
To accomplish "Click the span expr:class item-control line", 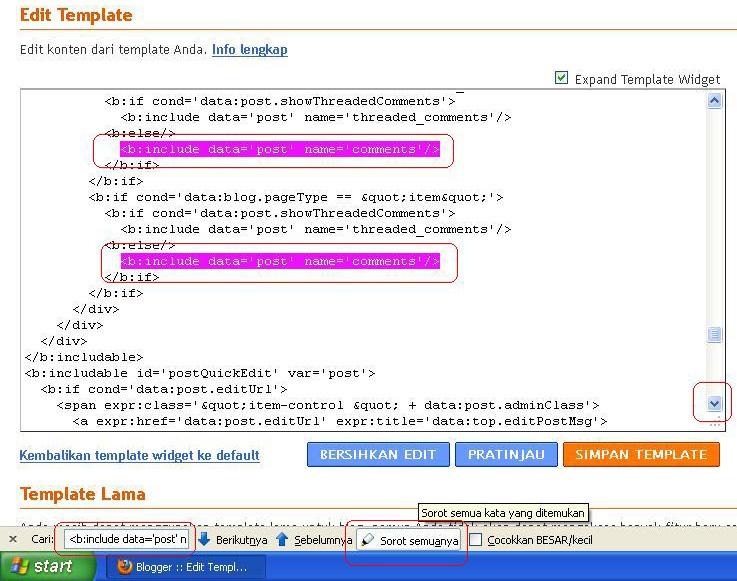I will tap(328, 405).
